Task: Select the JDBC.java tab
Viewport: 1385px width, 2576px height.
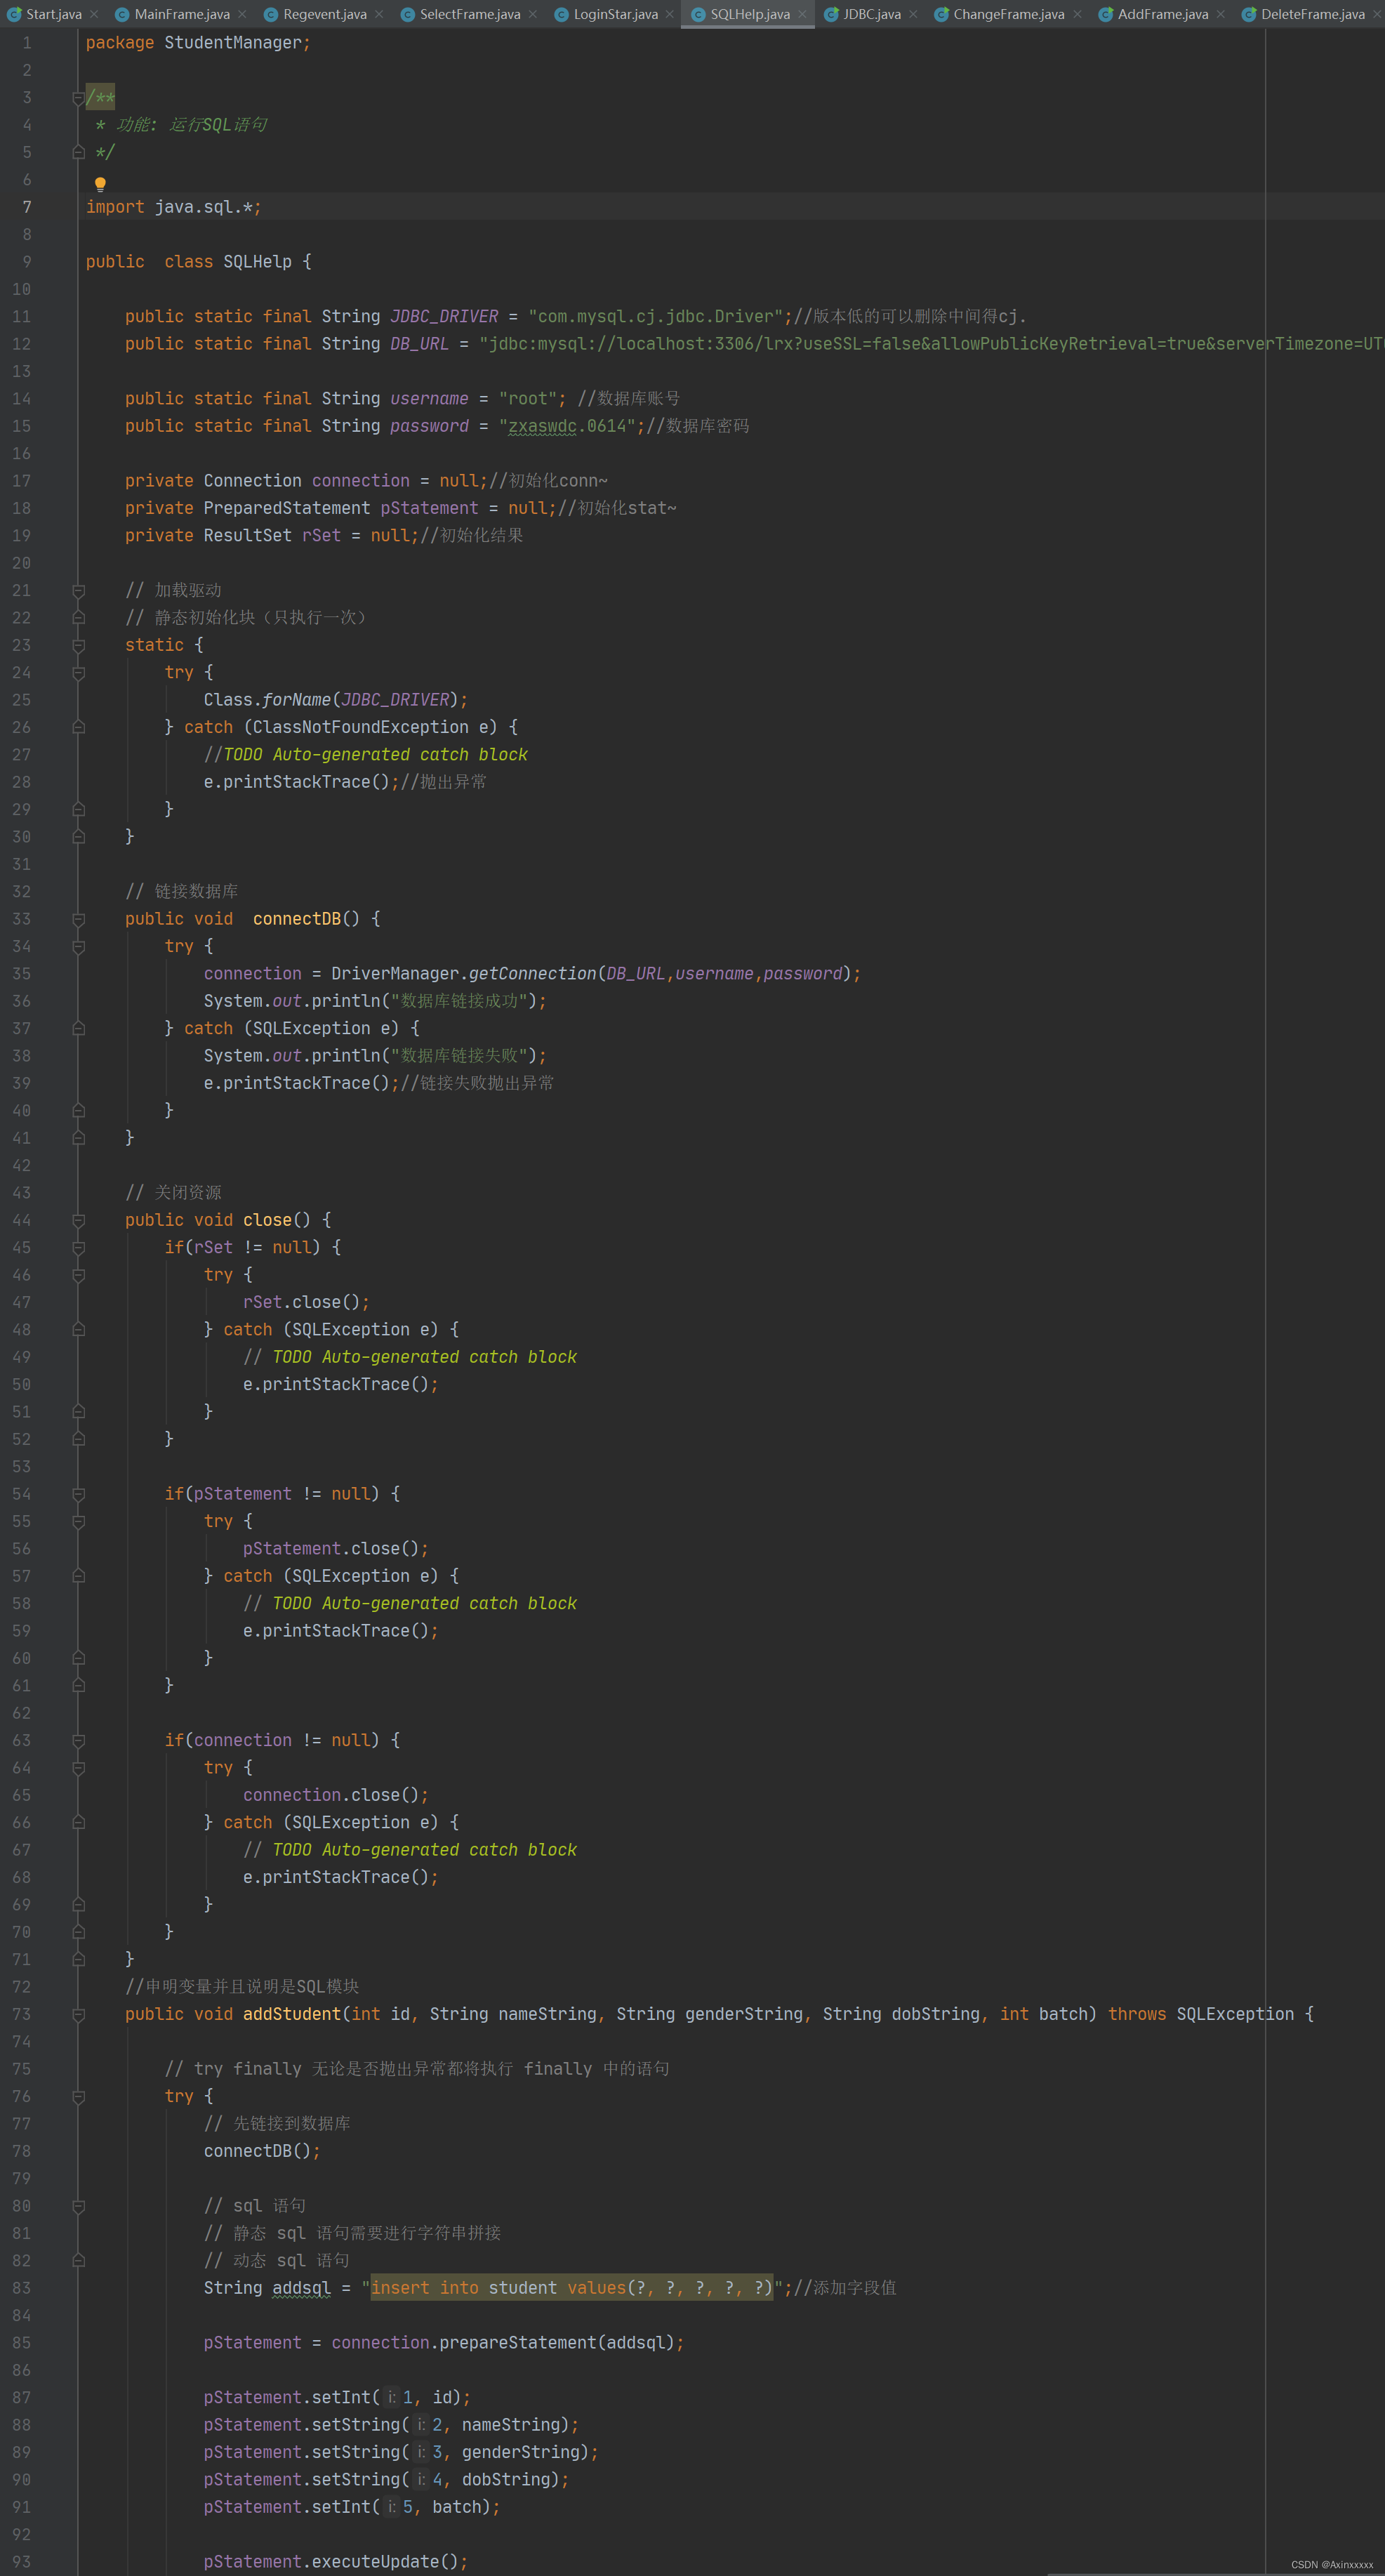Action: (871, 14)
